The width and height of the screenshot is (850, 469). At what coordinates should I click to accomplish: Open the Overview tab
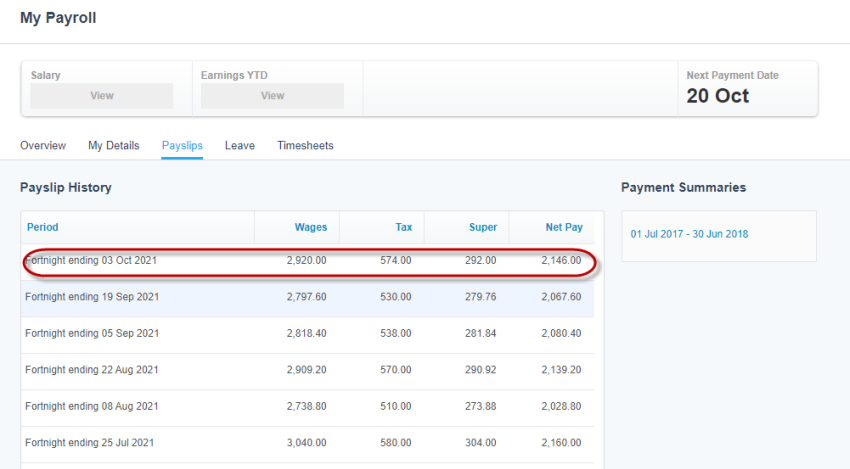coord(43,145)
